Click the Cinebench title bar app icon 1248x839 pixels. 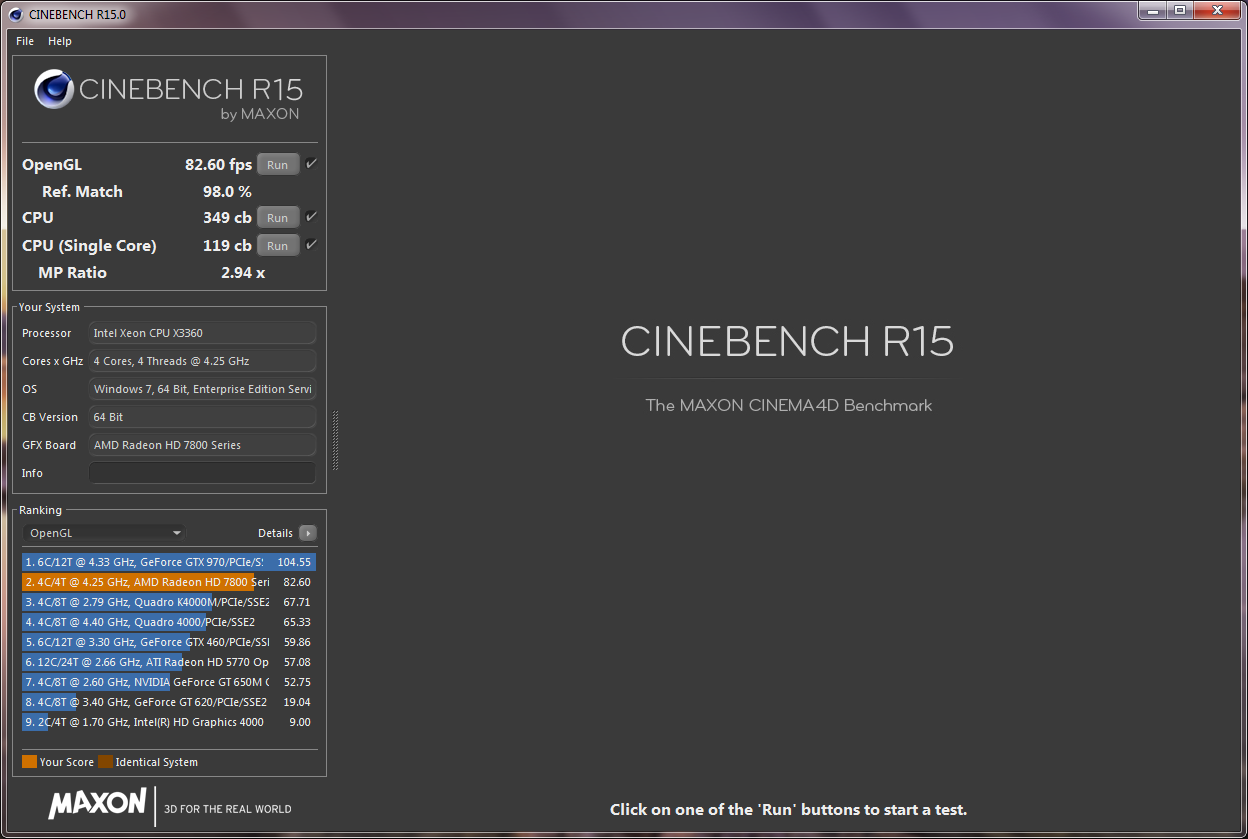15,14
